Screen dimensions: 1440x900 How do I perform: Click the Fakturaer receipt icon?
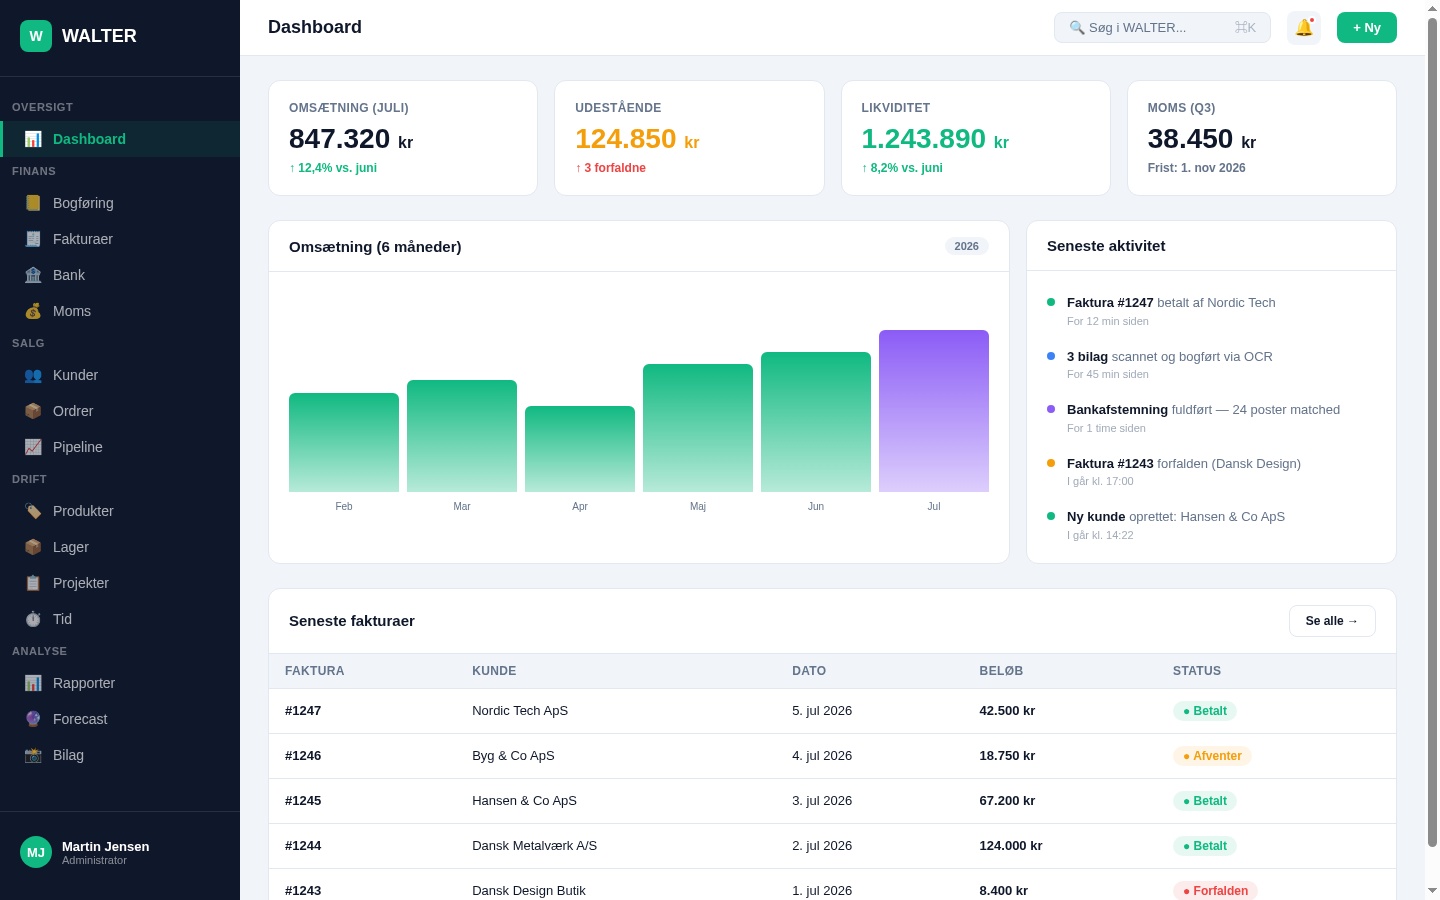[33, 239]
